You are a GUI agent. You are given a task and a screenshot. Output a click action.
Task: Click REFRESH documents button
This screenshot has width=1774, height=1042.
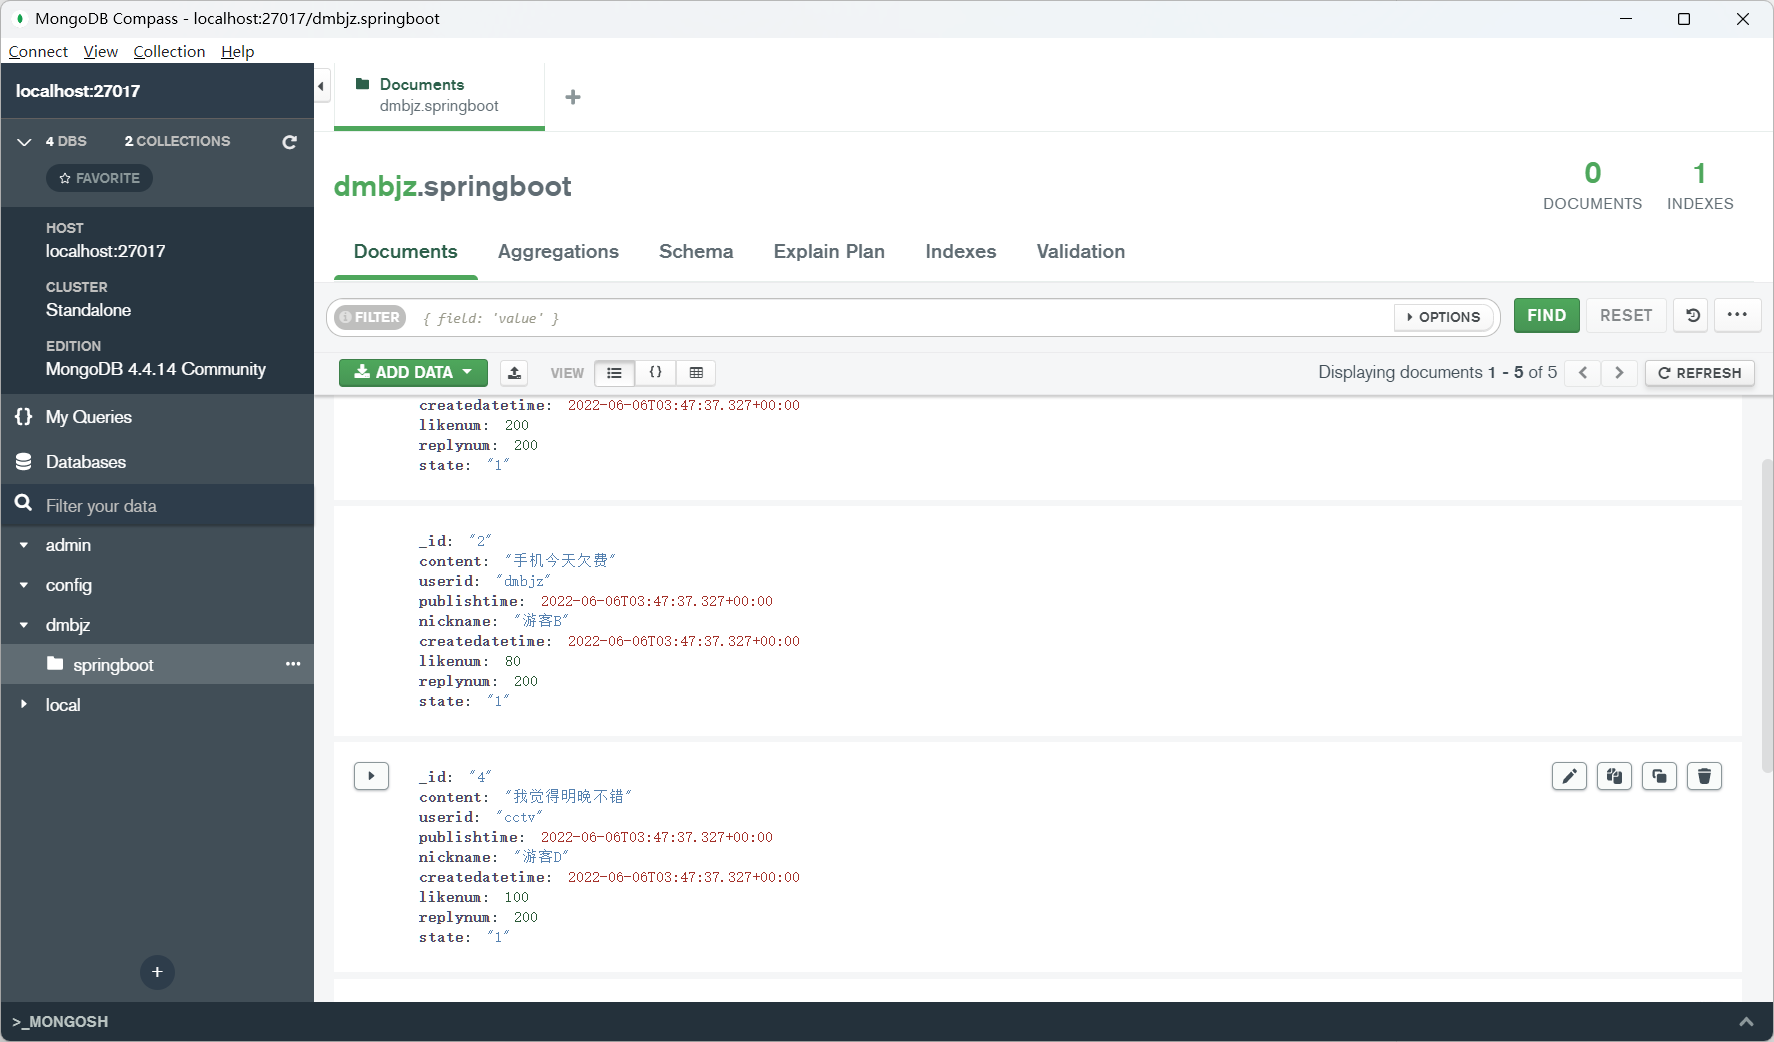coord(1699,373)
